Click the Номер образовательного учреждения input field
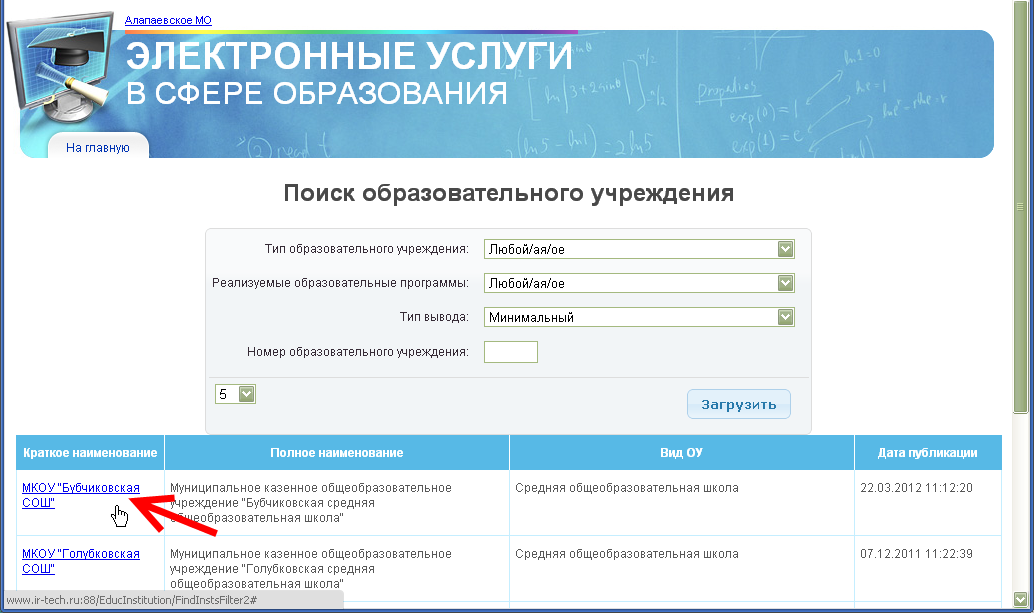Image resolution: width=1034 pixels, height=613 pixels. tap(511, 352)
